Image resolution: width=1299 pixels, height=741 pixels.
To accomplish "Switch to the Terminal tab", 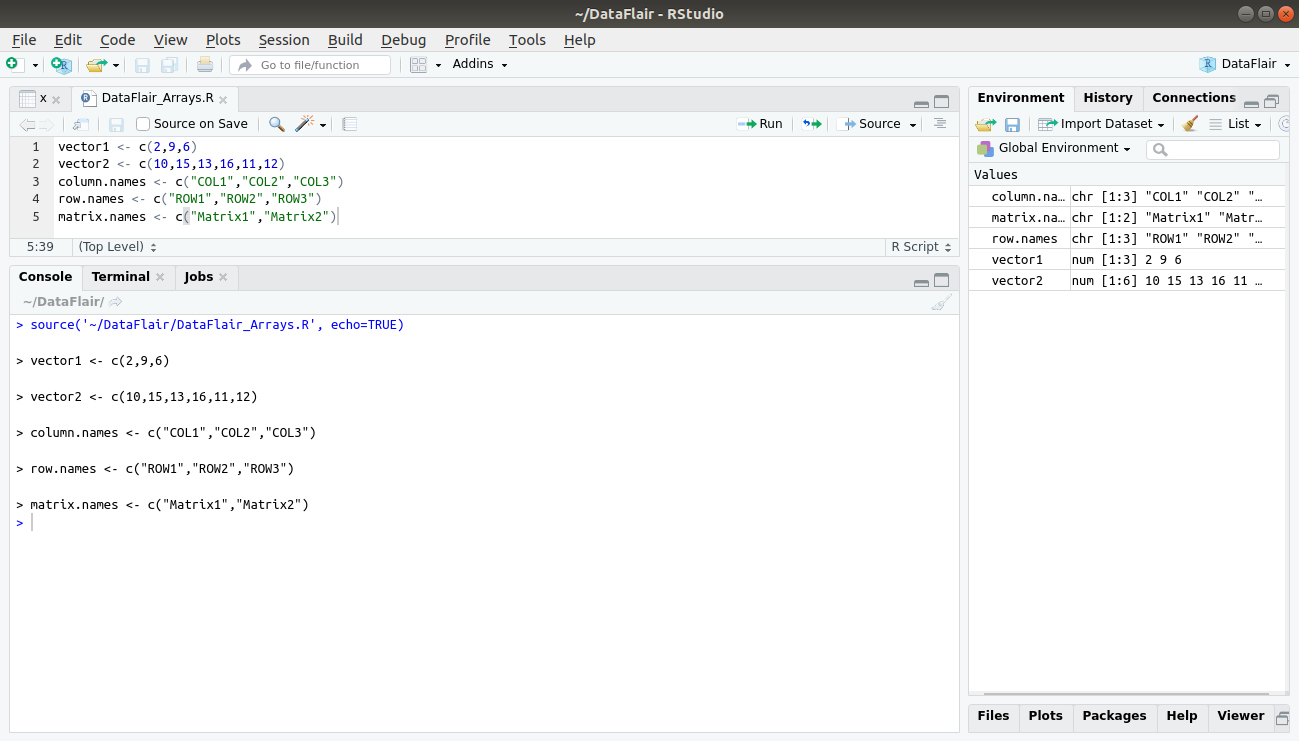I will tap(121, 277).
